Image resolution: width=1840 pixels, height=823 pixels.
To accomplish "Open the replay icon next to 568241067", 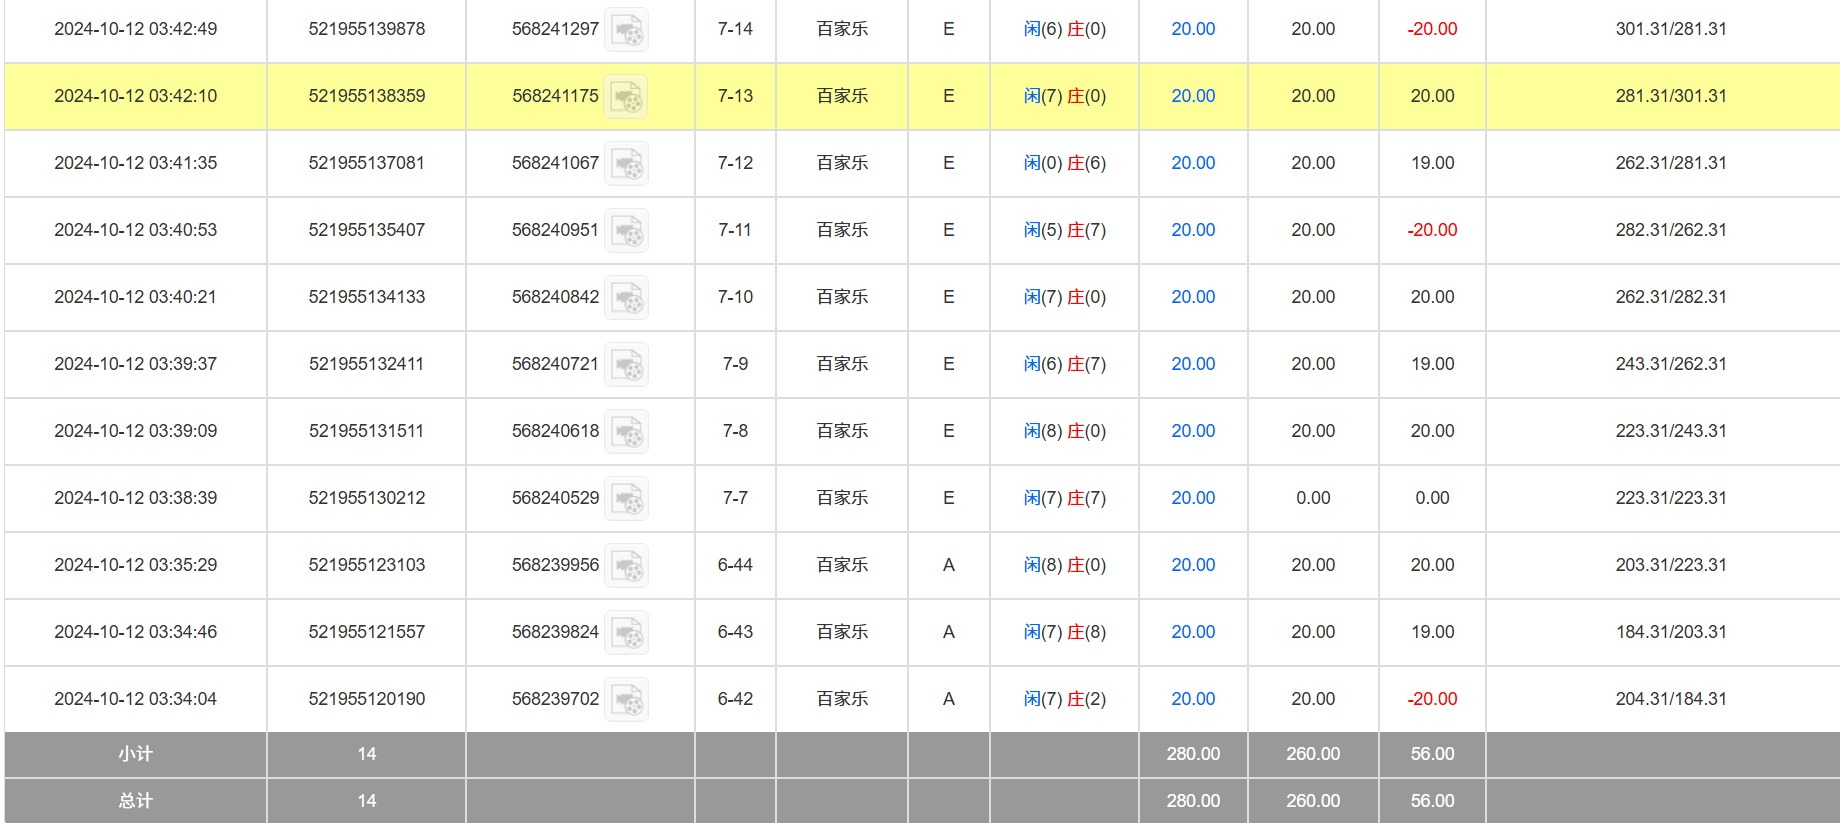I will click(627, 164).
